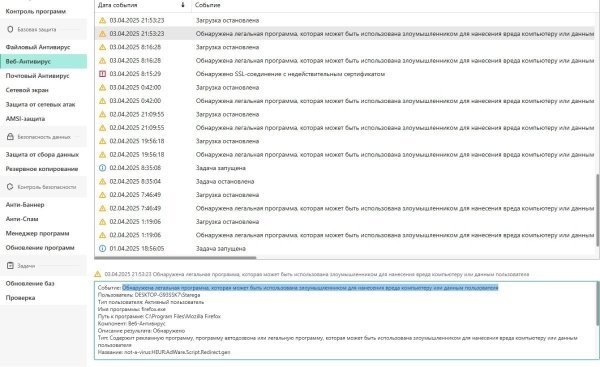Click warning icon of highlighted 21:53:23 'Обнаружена' row
Image resolution: width=600 pixels, height=367 pixels.
pyautogui.click(x=103, y=34)
